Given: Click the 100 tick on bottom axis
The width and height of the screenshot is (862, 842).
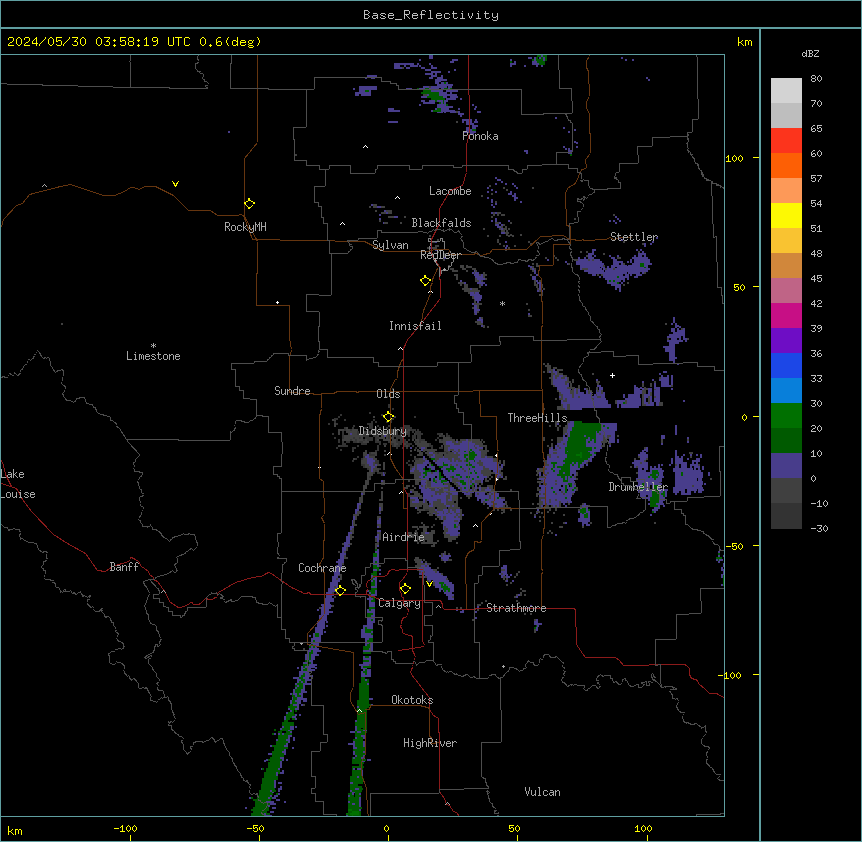Looking at the screenshot, I should click(x=643, y=829).
